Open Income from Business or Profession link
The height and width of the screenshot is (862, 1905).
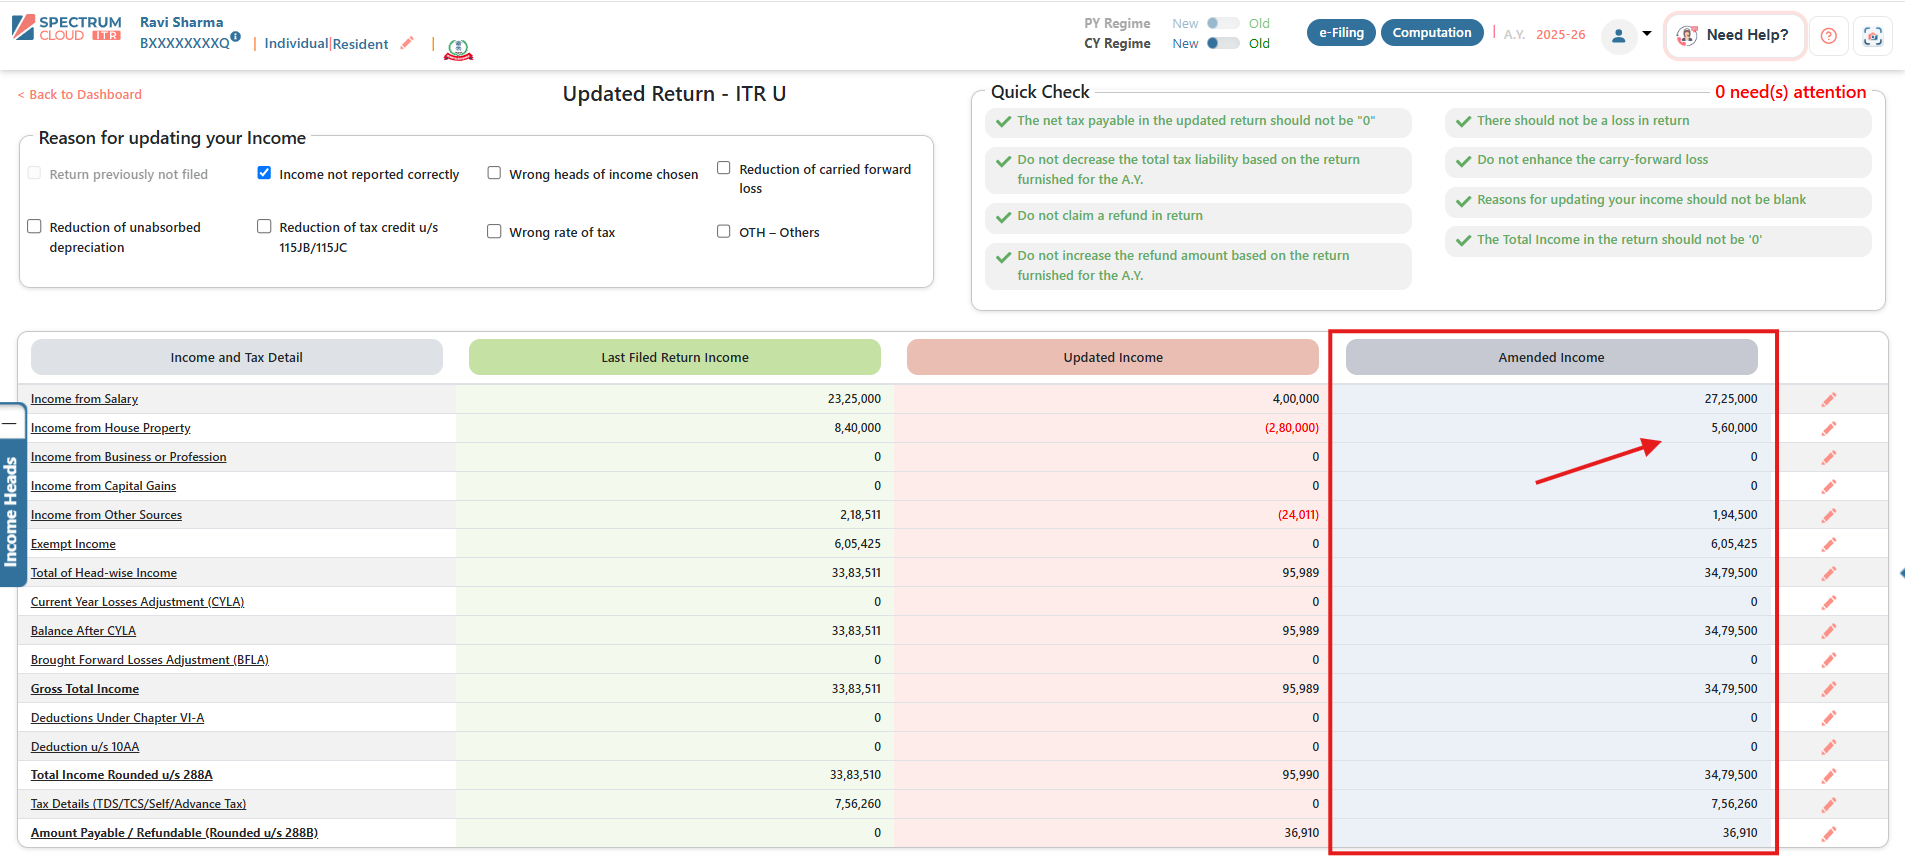point(128,457)
